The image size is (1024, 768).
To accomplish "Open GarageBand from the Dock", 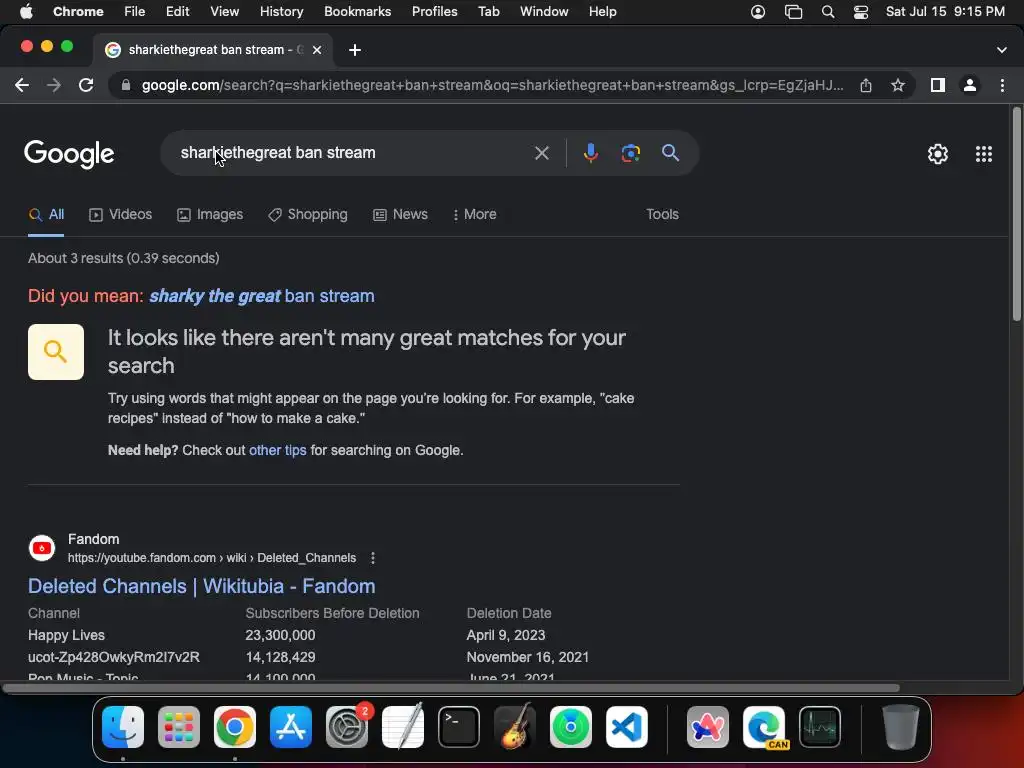I will [515, 727].
